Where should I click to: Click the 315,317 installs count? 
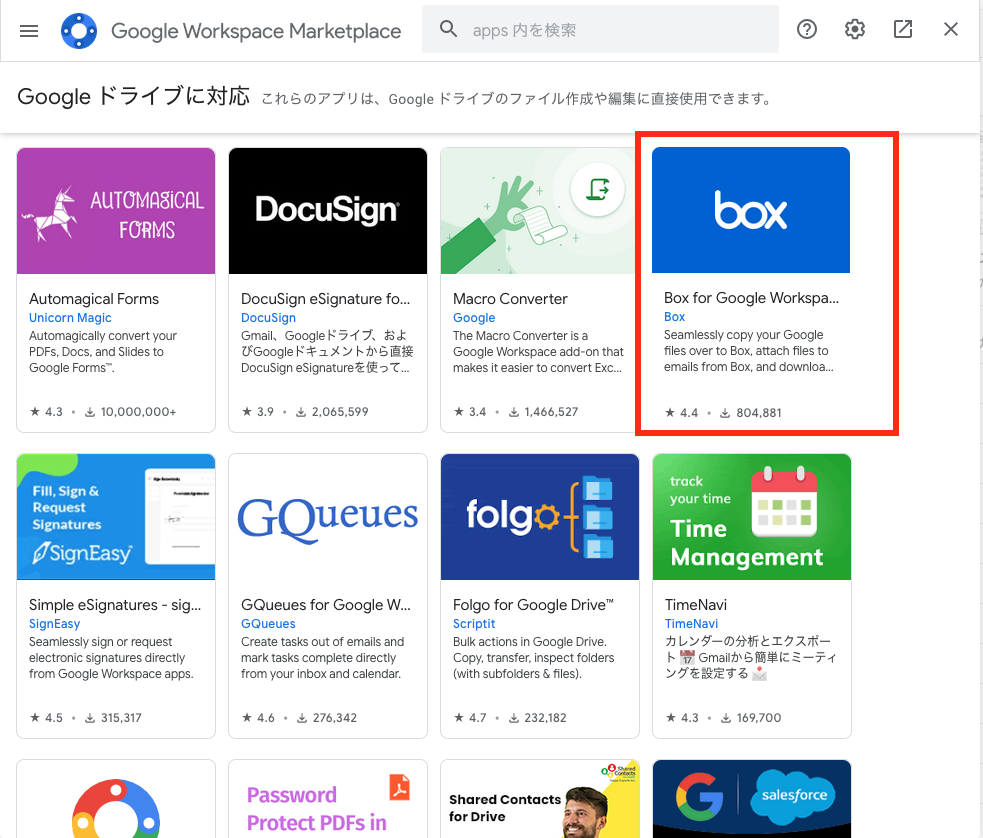click(x=121, y=718)
